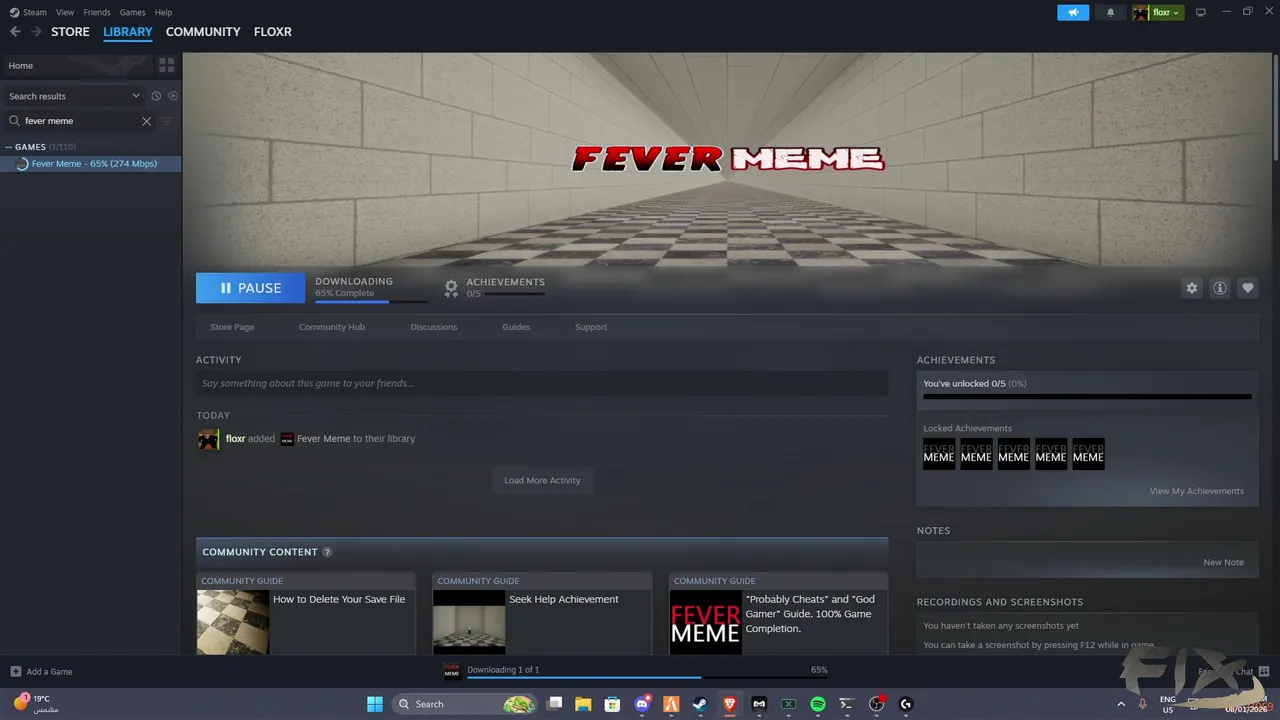The height and width of the screenshot is (720, 1280).
Task: Sort by recent activity clock icon
Action: (x=156, y=96)
